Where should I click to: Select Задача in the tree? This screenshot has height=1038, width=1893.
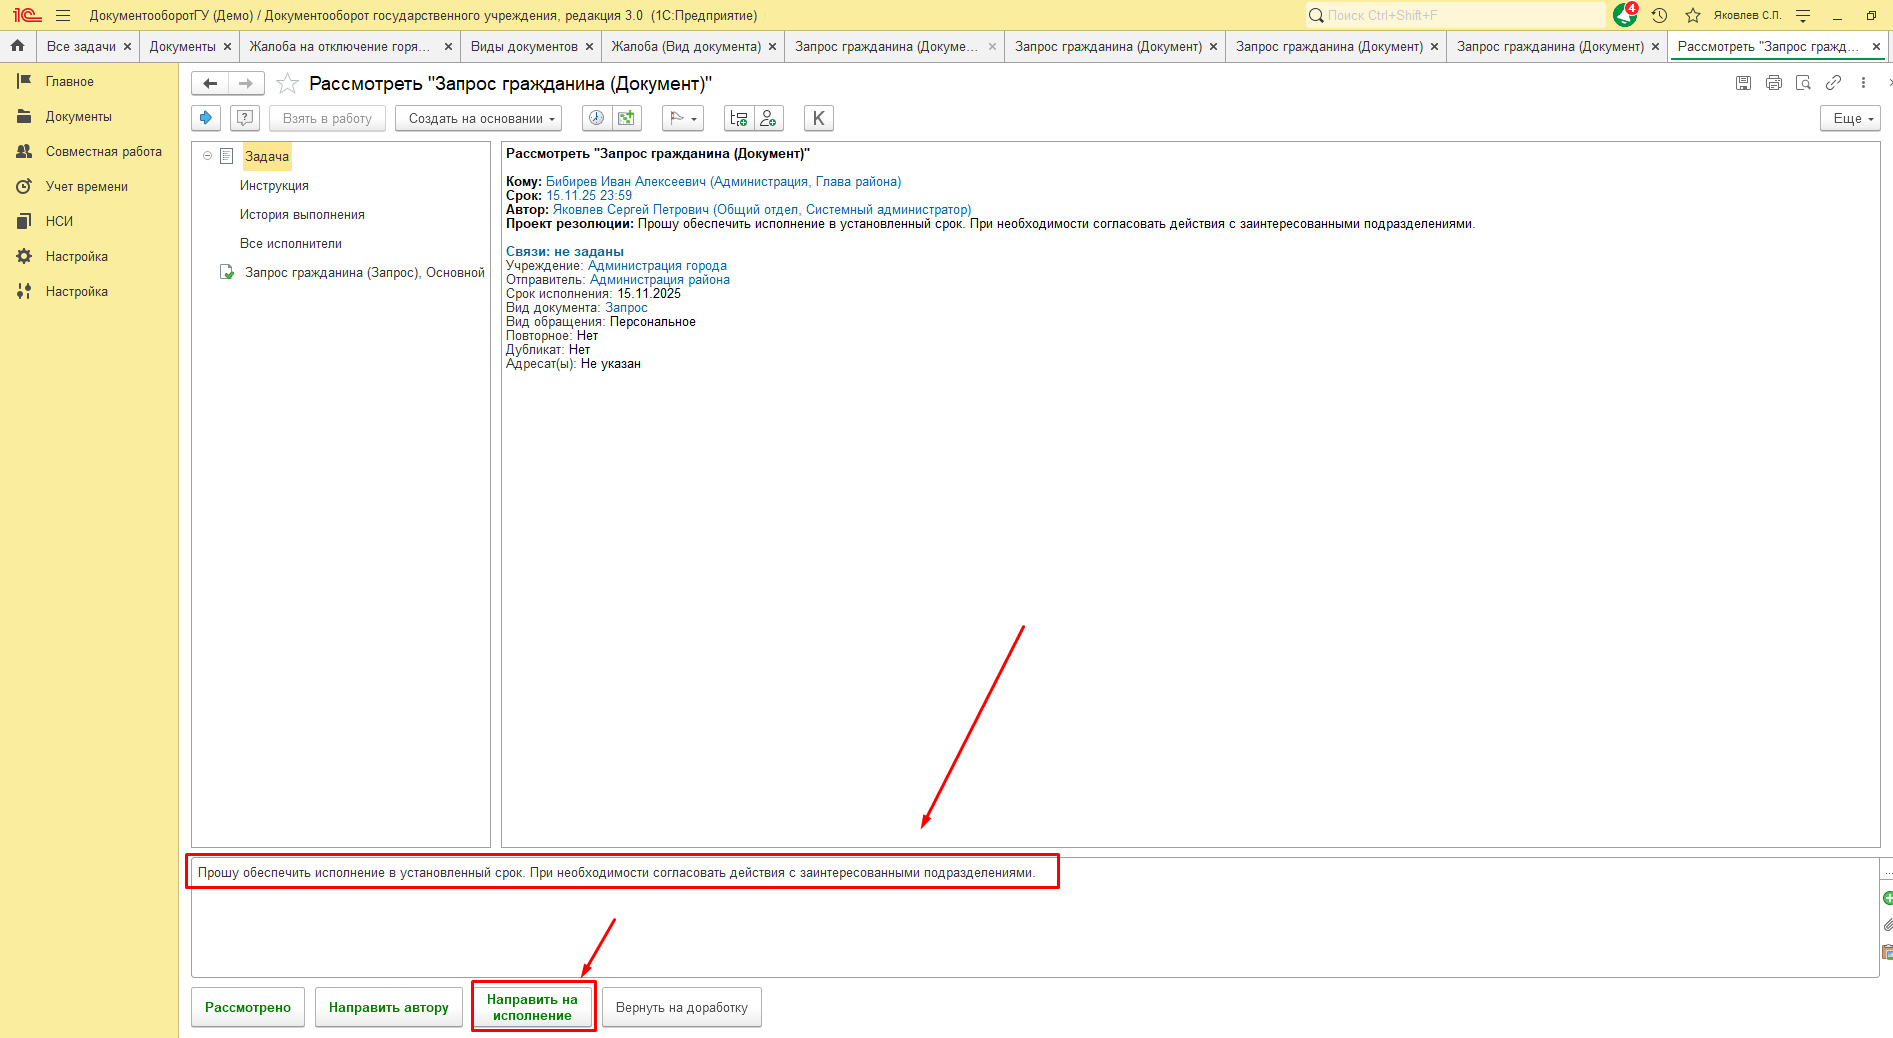267,157
